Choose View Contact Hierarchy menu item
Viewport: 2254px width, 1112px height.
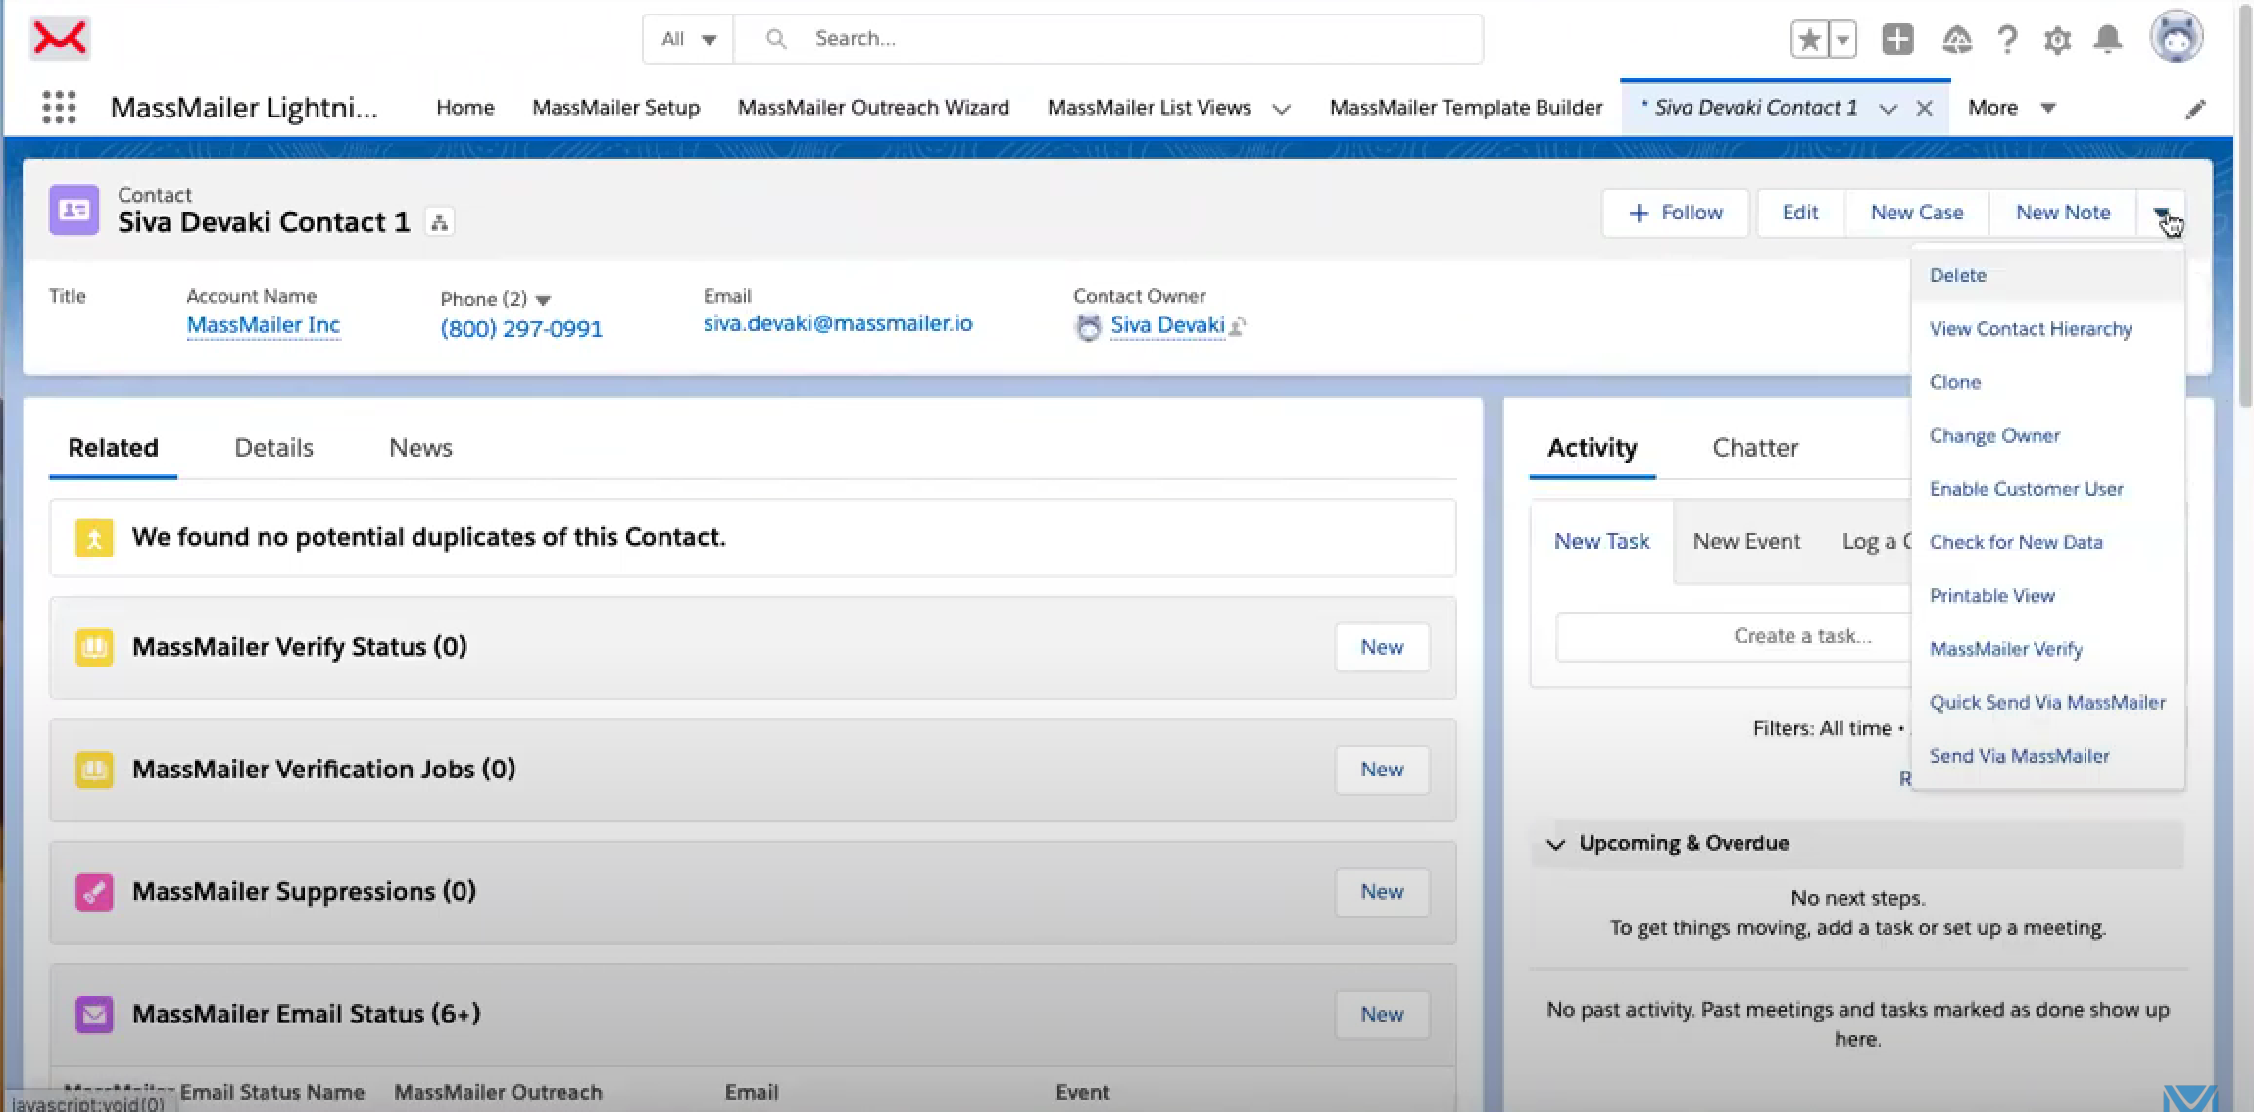tap(2047, 329)
